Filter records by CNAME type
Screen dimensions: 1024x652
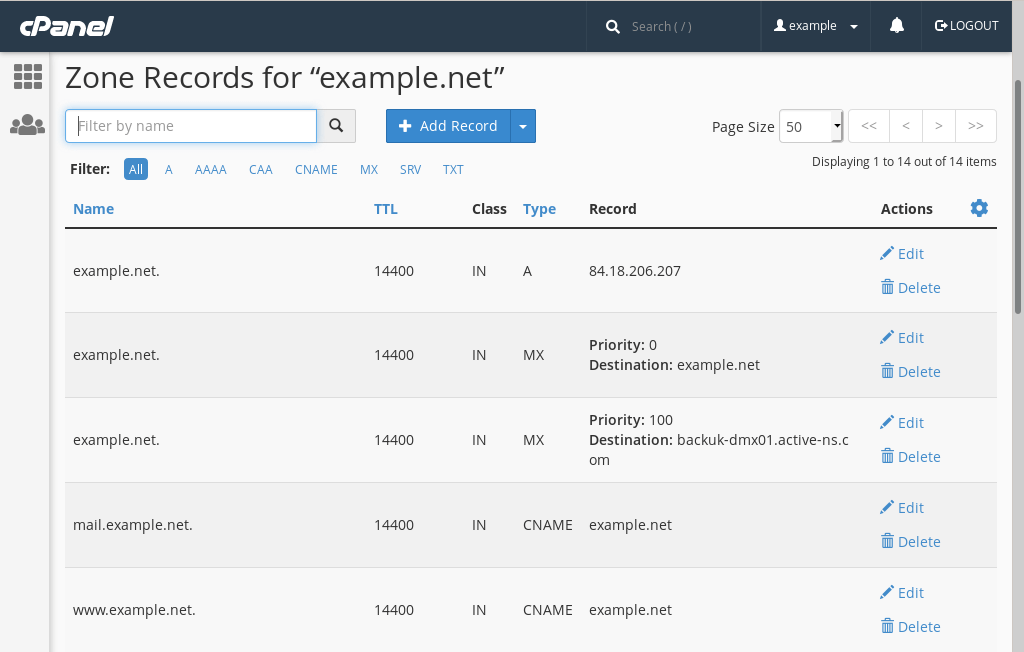coord(316,170)
